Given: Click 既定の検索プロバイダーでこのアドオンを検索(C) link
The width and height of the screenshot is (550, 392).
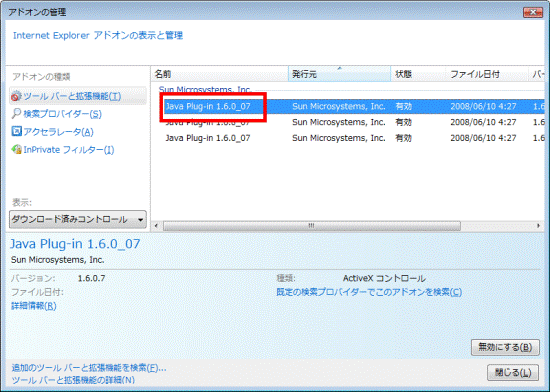Looking at the screenshot, I should (369, 292).
